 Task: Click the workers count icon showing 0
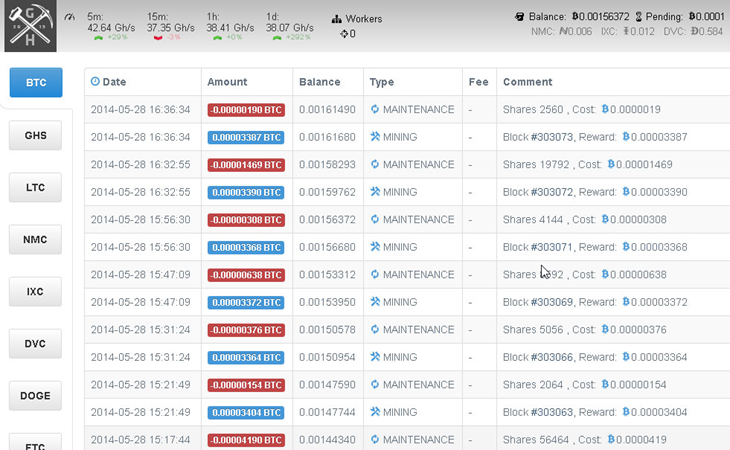point(344,34)
